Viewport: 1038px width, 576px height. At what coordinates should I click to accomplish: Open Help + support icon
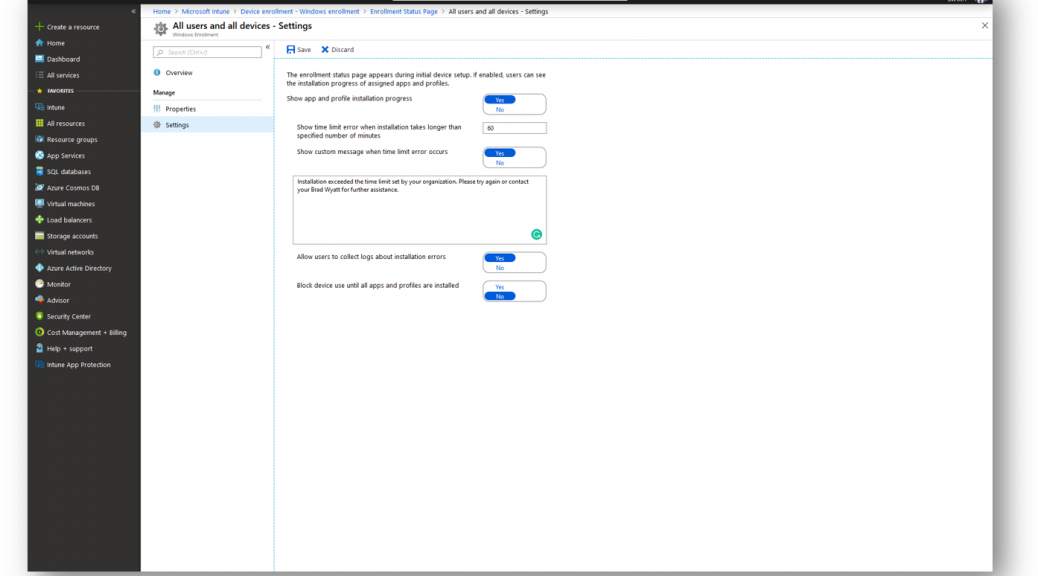tap(39, 348)
